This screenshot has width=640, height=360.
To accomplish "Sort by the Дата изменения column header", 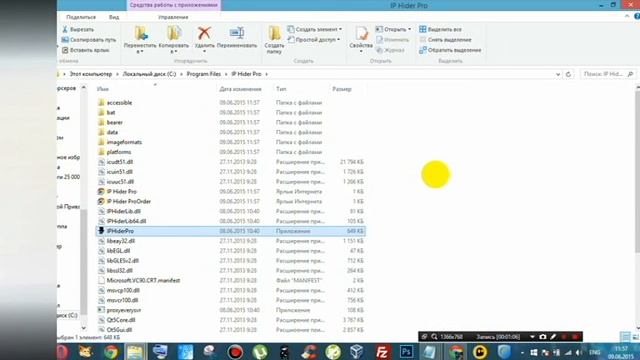I will pos(240,89).
